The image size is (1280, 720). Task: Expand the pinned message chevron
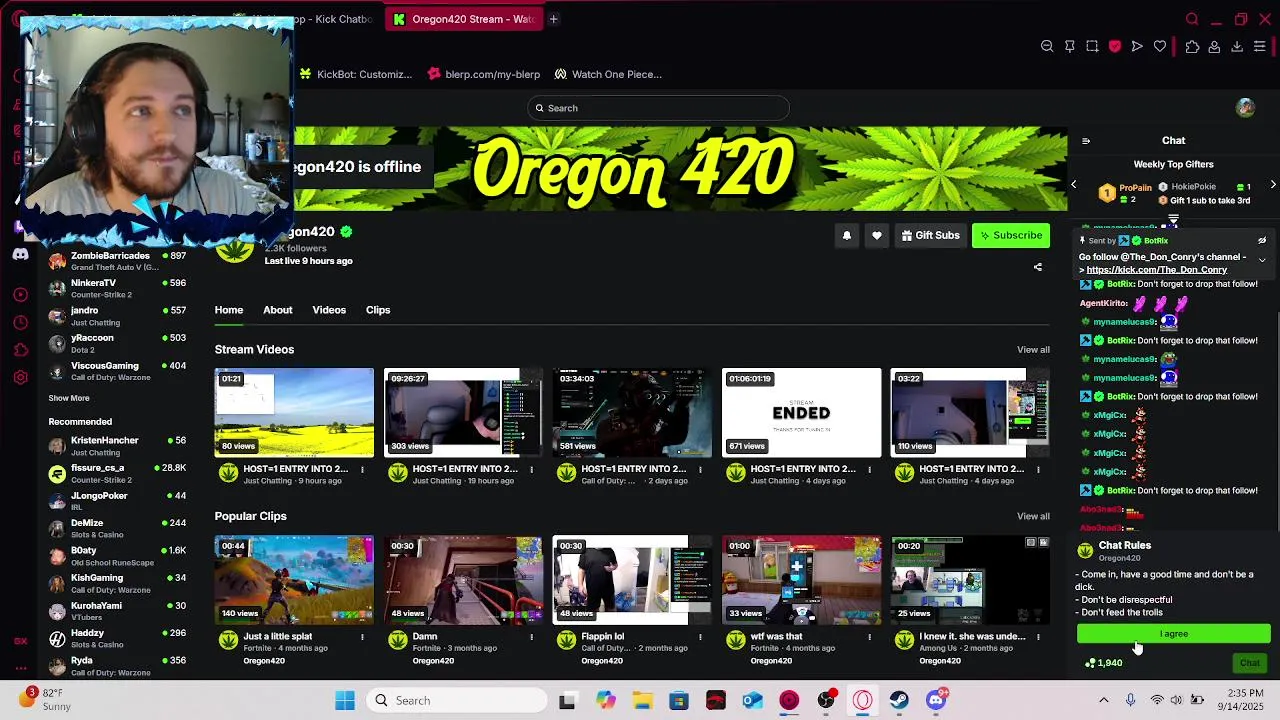(x=1262, y=260)
